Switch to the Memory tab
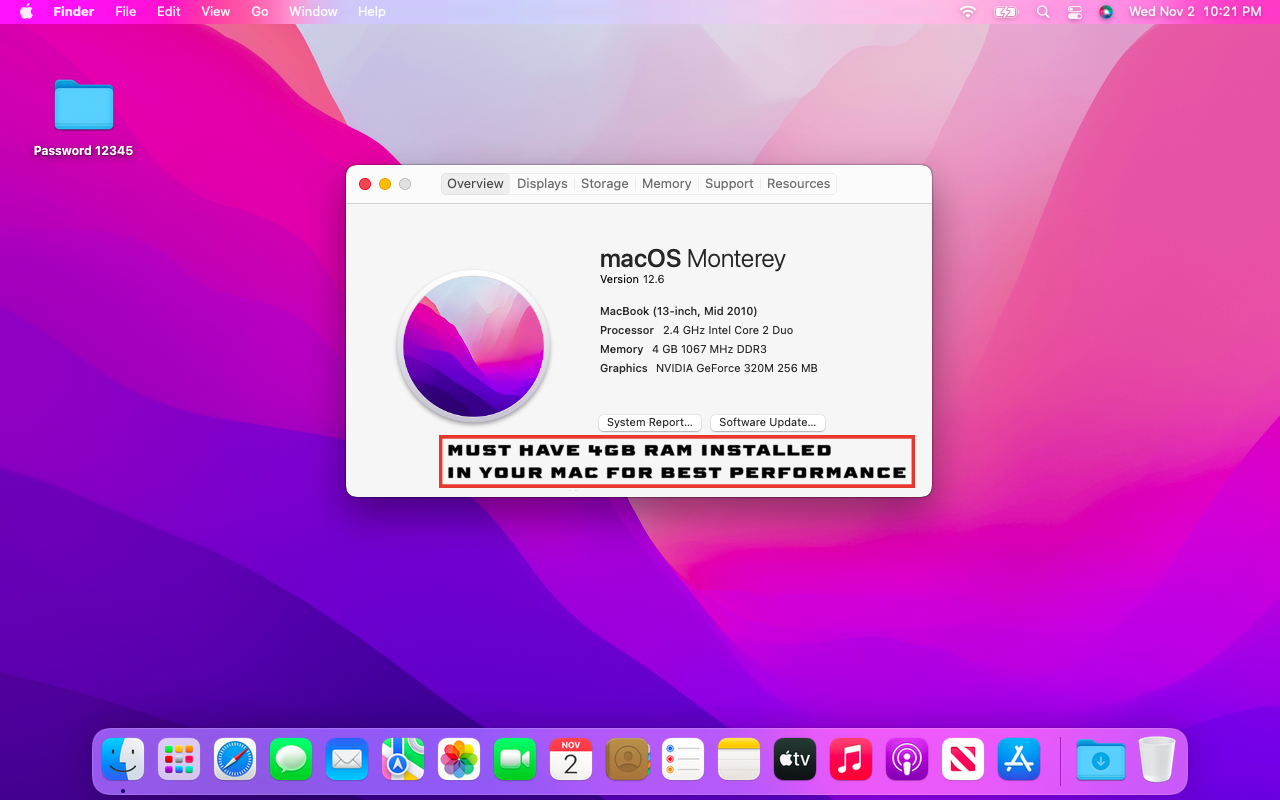 pos(667,184)
